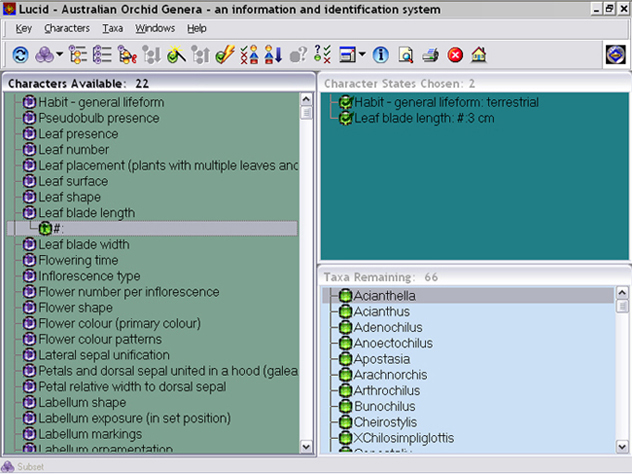Select 'Petal relative width to dorsal sepal' character
This screenshot has height=474, width=632.
coord(132,387)
